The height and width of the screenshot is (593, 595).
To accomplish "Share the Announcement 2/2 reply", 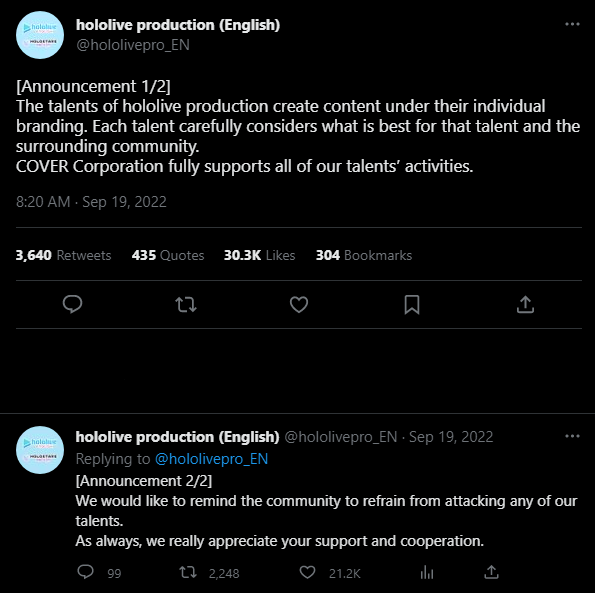I will click(491, 572).
